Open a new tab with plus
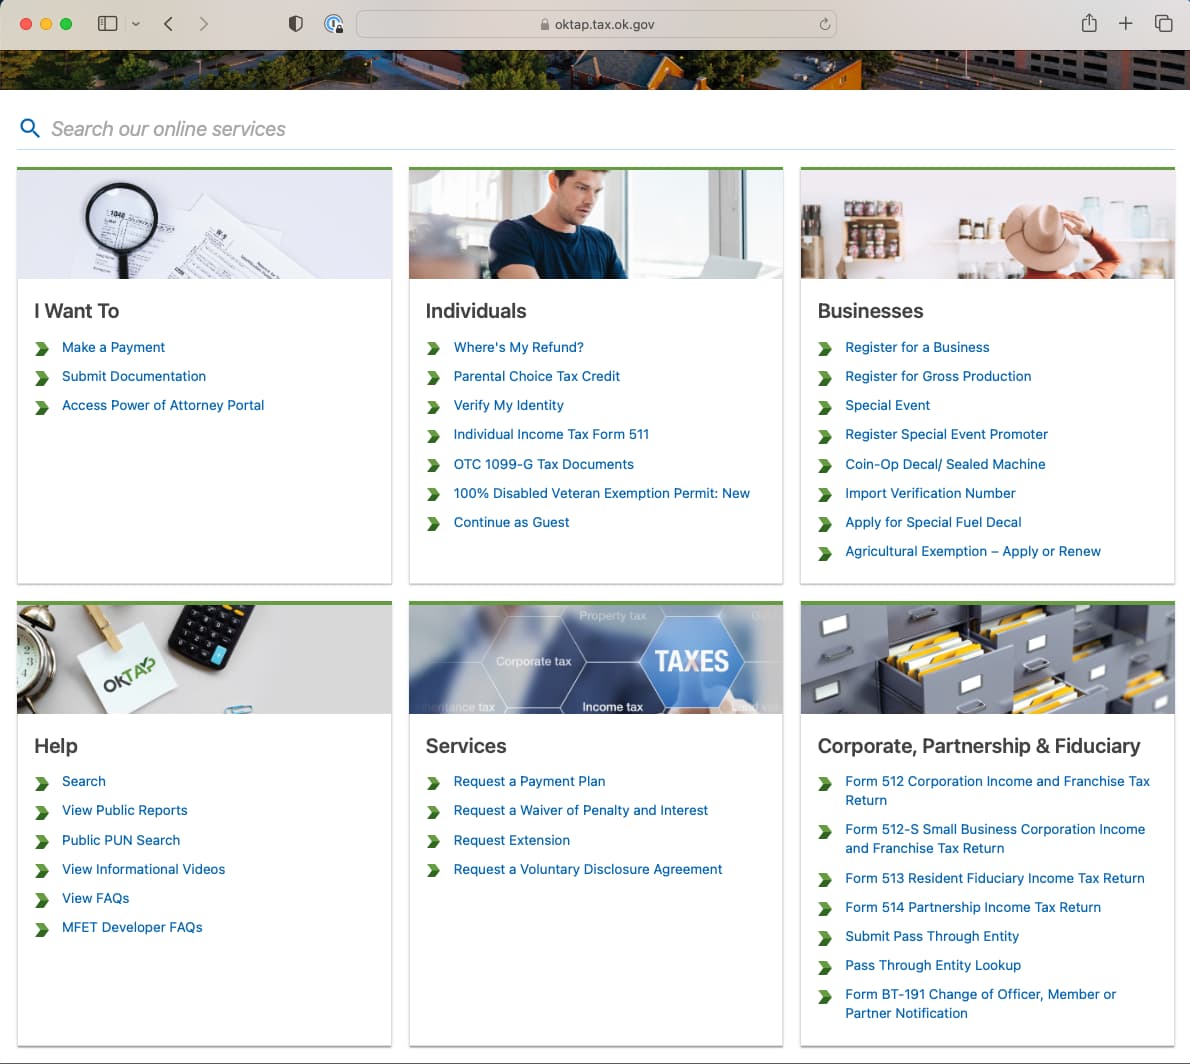This screenshot has width=1190, height=1064. click(x=1125, y=24)
